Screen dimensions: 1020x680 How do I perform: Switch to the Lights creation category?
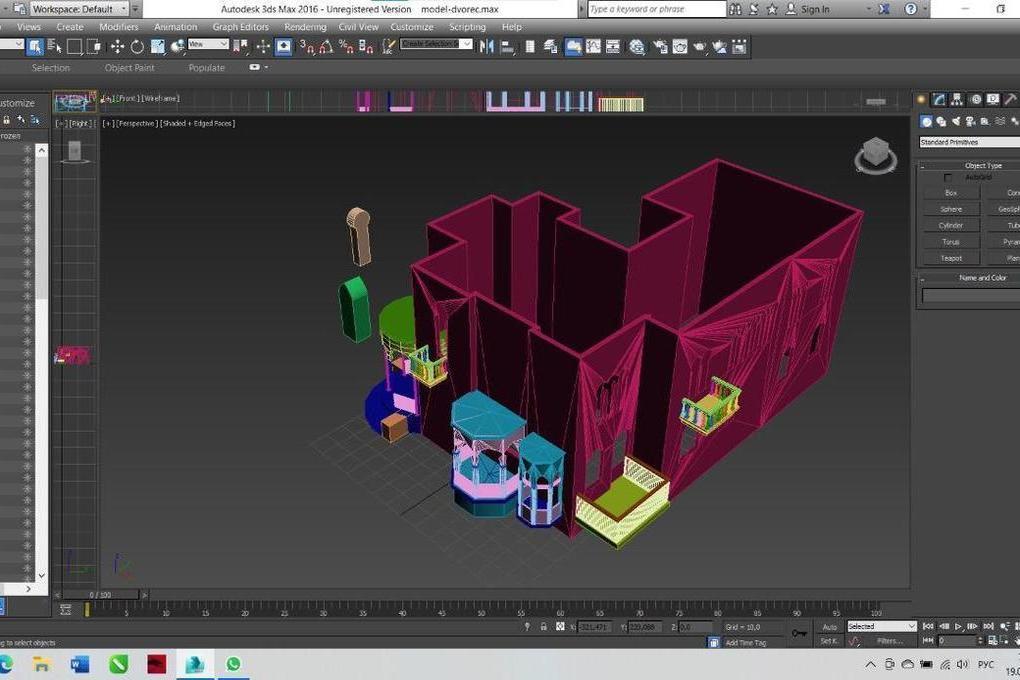(956, 121)
